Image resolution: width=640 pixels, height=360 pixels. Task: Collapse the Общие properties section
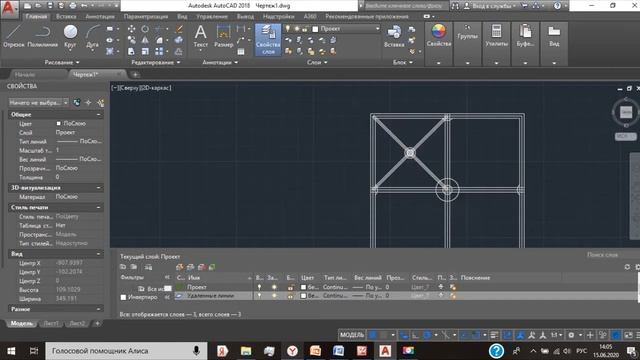[98, 115]
